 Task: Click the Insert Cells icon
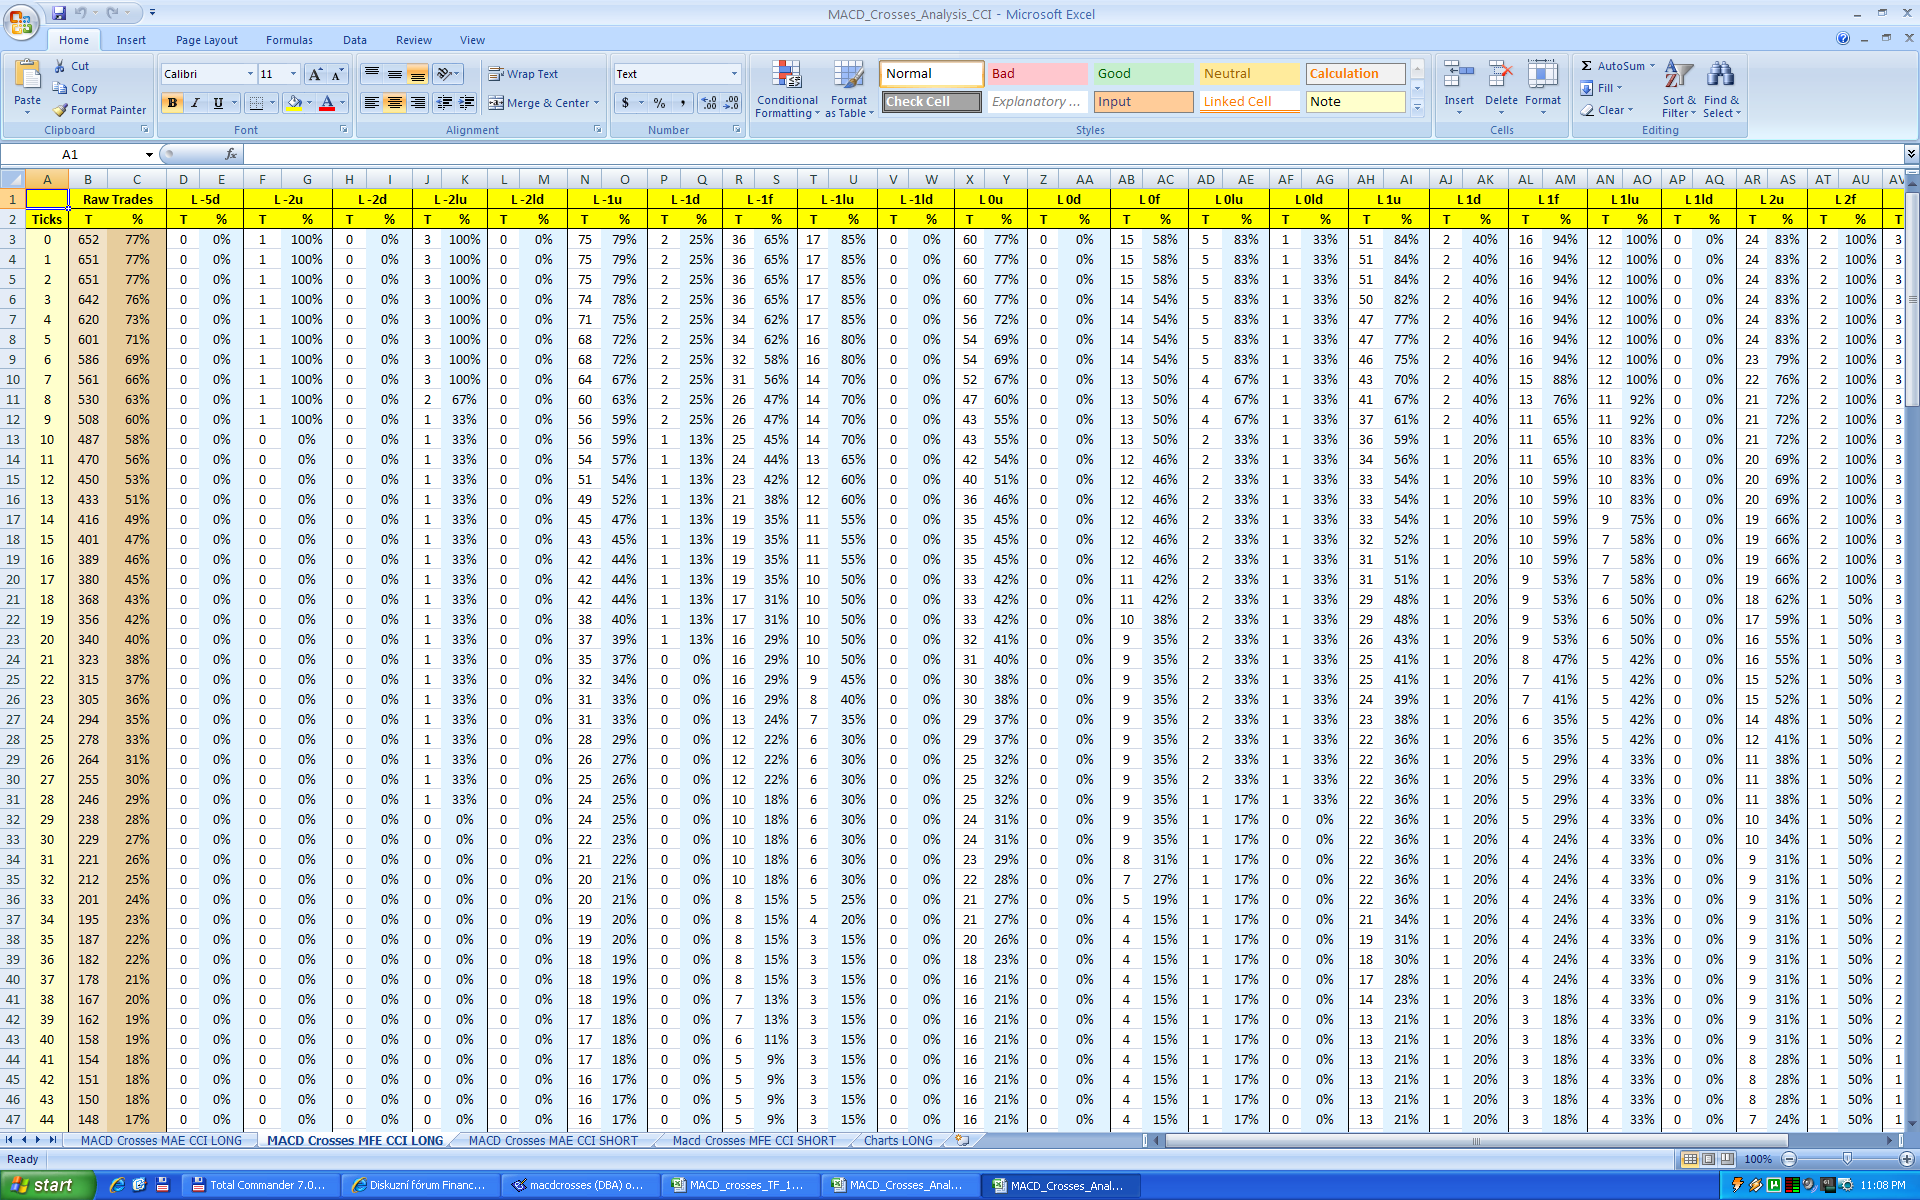pos(1458,76)
